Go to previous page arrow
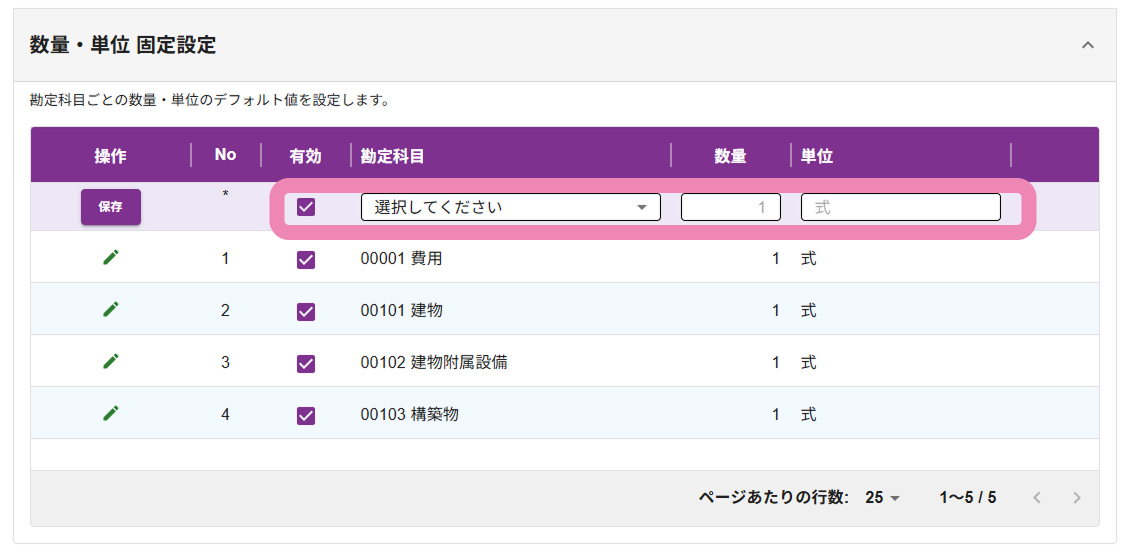The height and width of the screenshot is (554, 1137). point(1037,497)
